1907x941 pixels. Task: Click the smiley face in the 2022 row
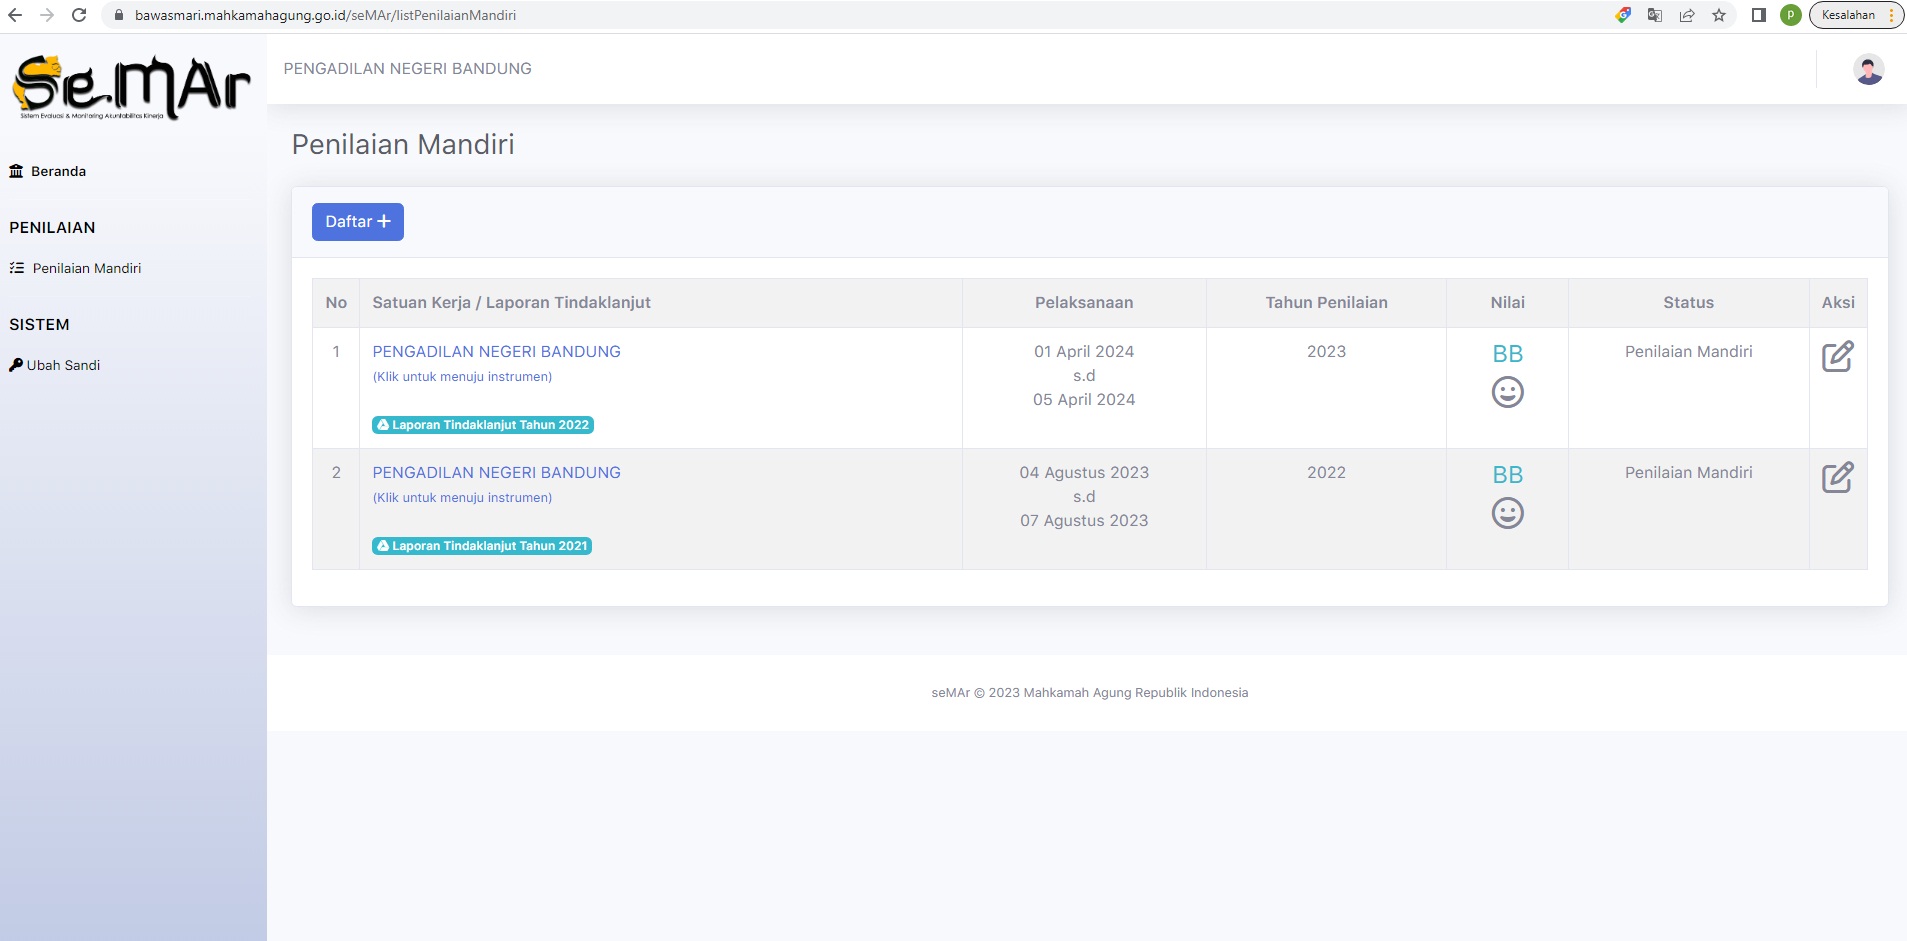point(1507,513)
